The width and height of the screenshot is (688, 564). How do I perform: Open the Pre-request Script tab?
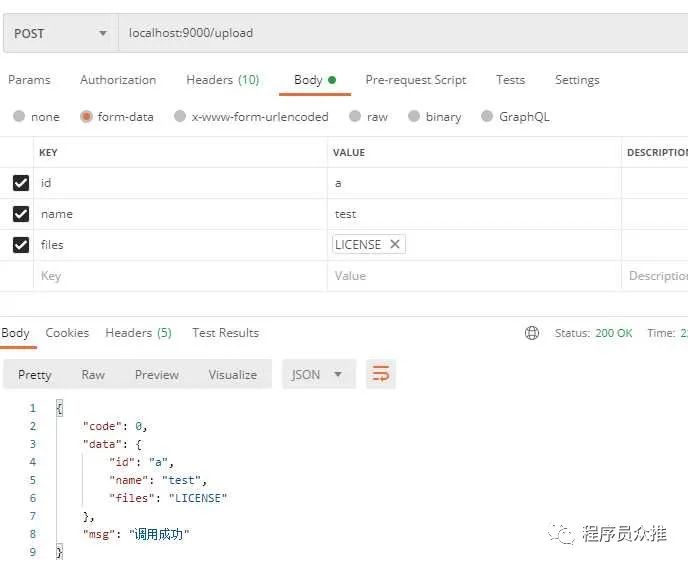pos(416,80)
